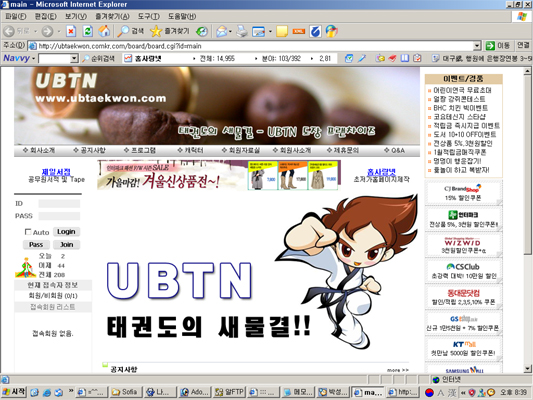Screen dimensions: 533x400
Task: Open the Navvy toolbar search dropdown
Action: 74,59
